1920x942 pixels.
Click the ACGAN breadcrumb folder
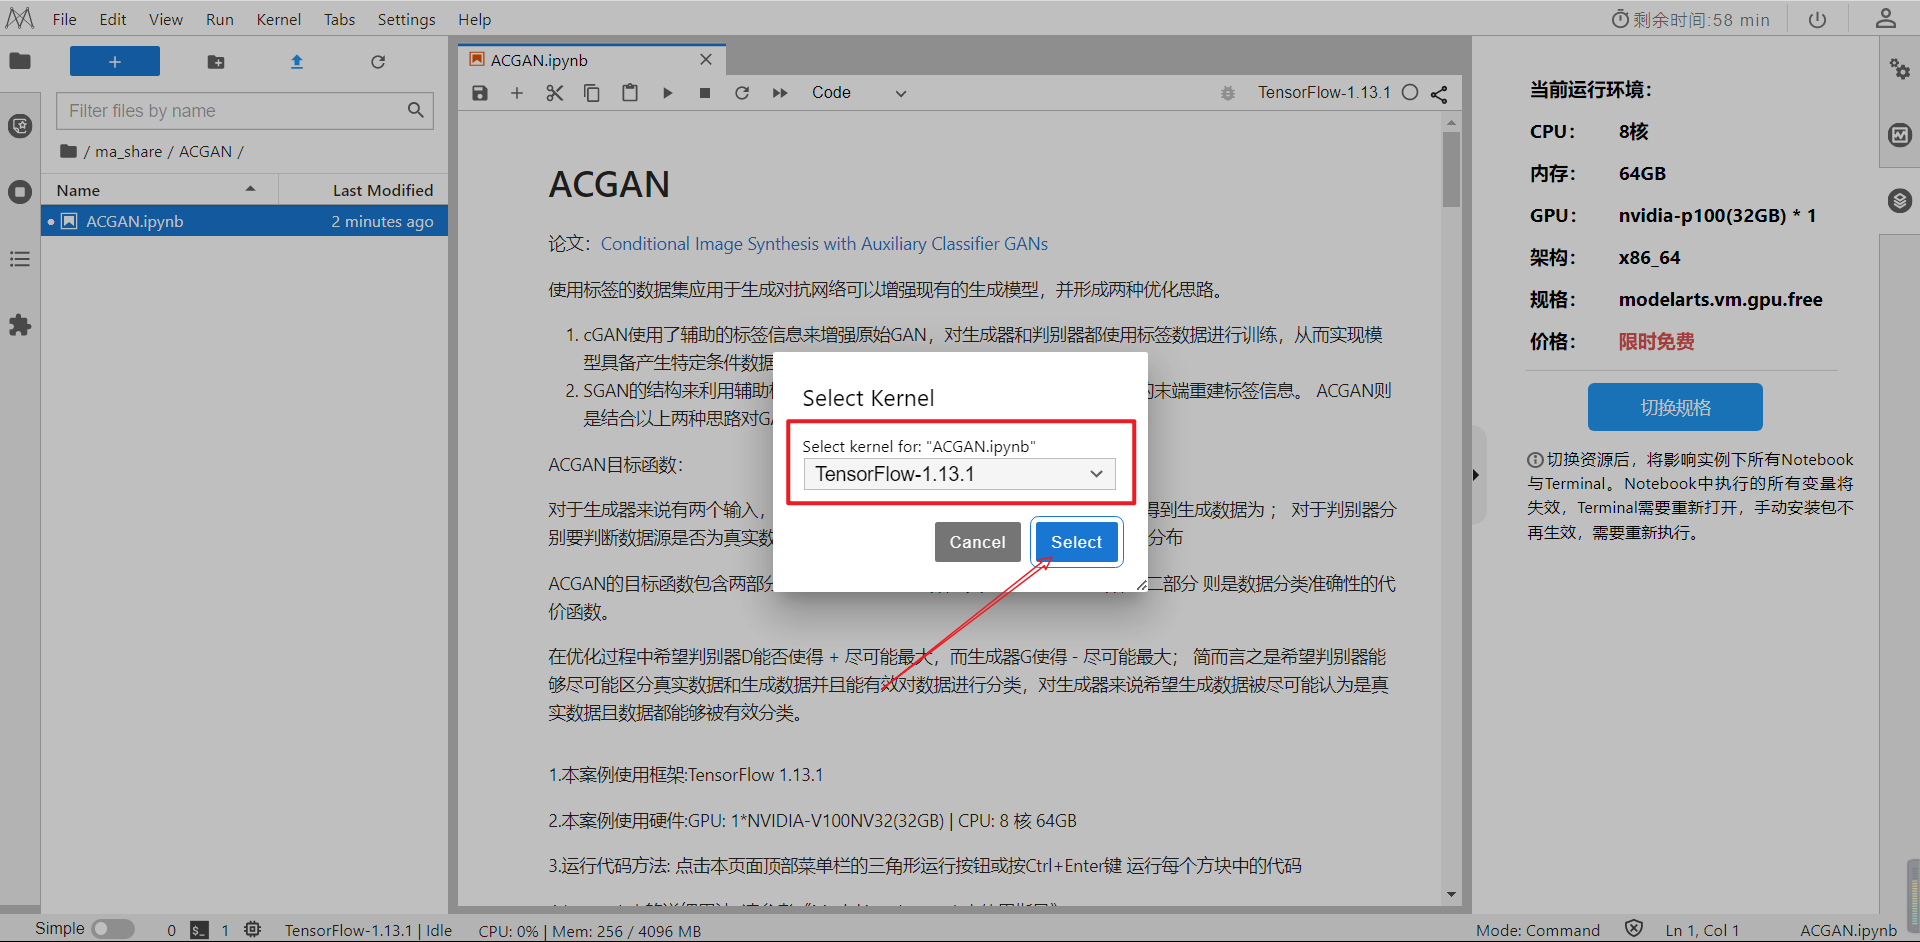[x=205, y=152]
